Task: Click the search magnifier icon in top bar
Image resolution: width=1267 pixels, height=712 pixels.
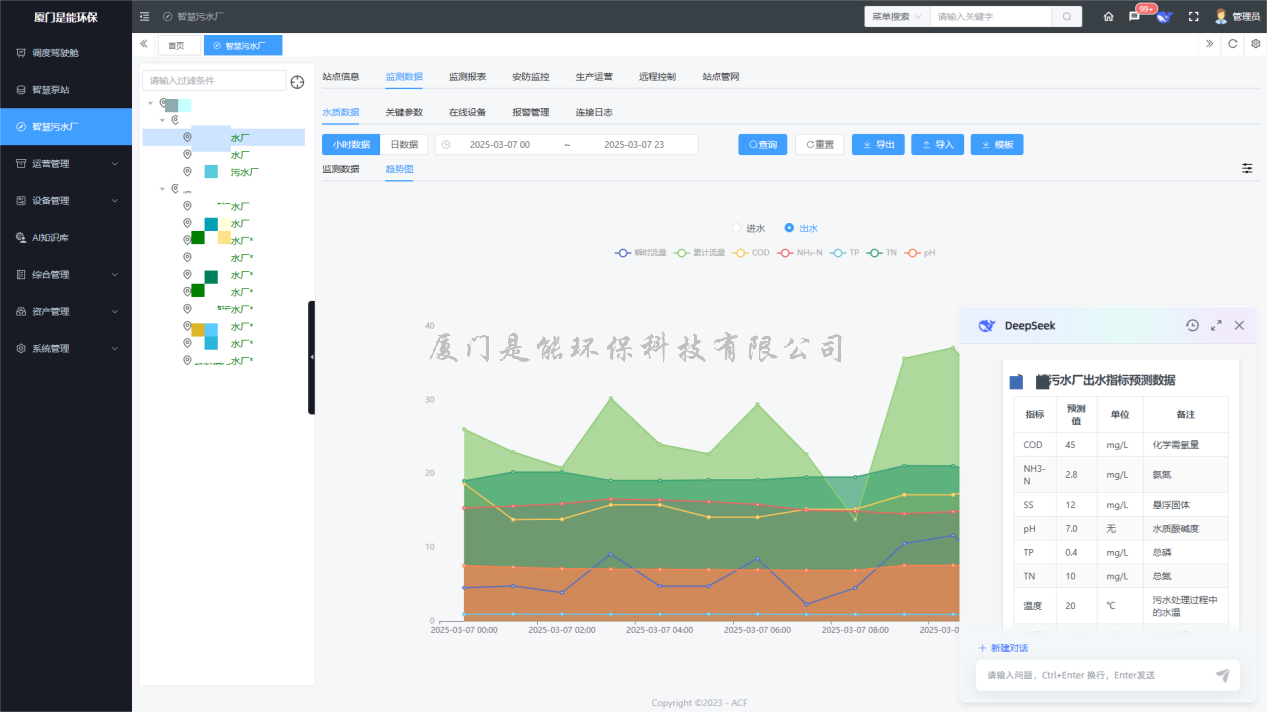Action: 1067,16
